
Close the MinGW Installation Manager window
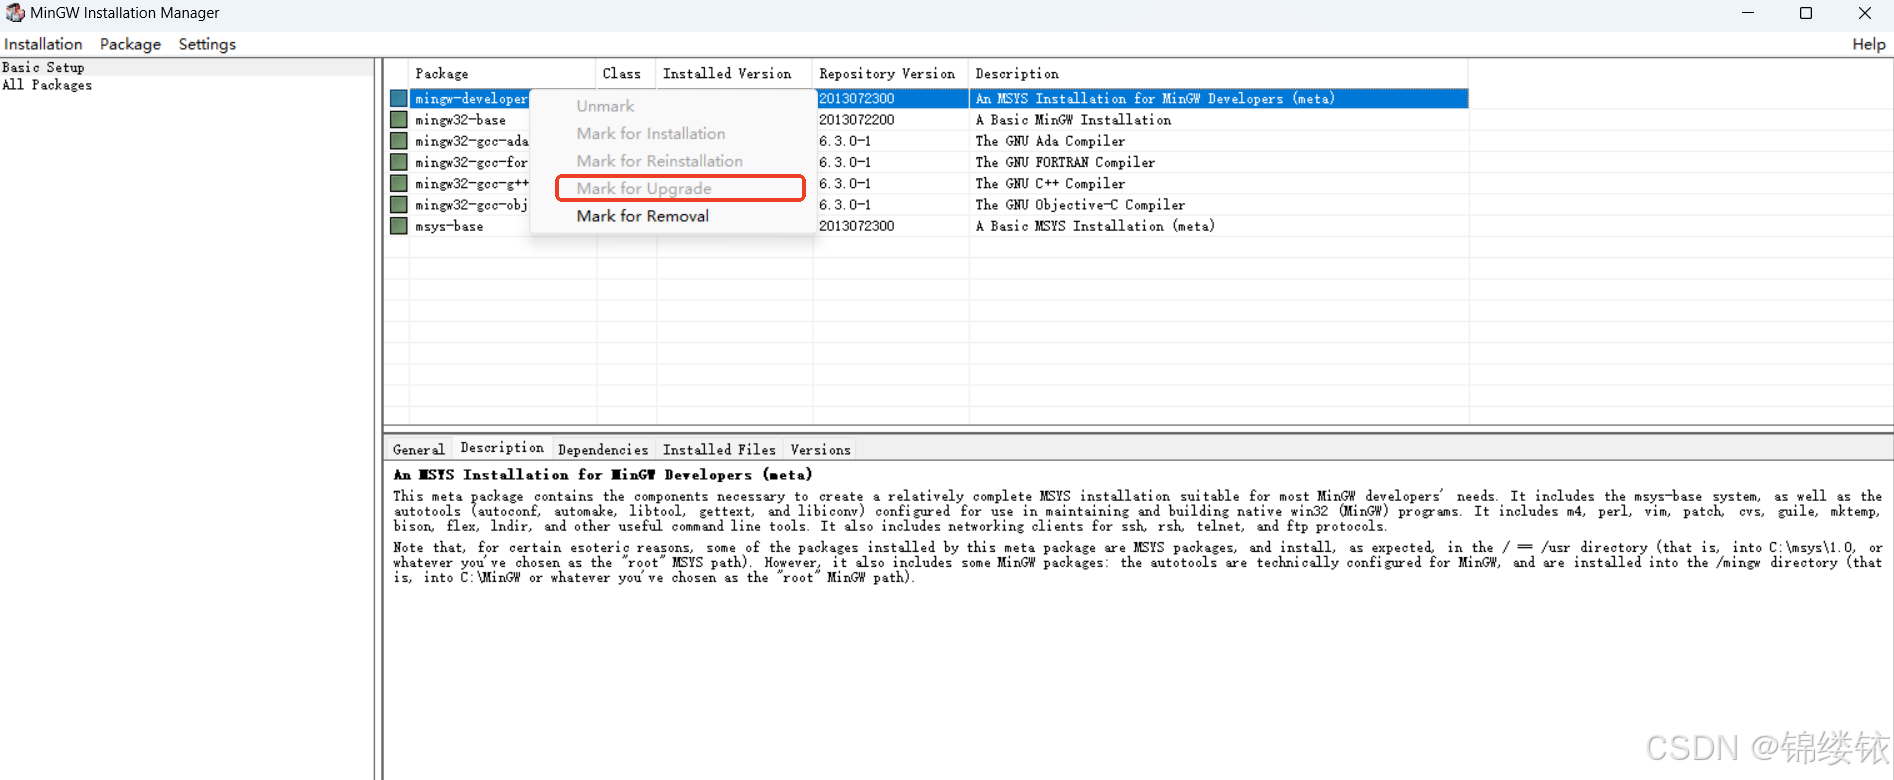tap(1865, 13)
